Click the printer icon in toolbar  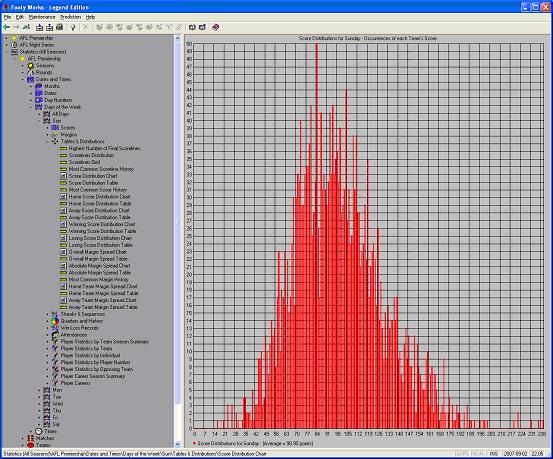(60, 27)
